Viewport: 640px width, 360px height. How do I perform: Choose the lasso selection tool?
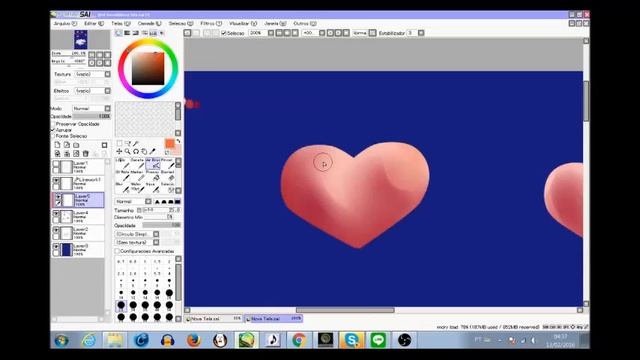tap(127, 143)
